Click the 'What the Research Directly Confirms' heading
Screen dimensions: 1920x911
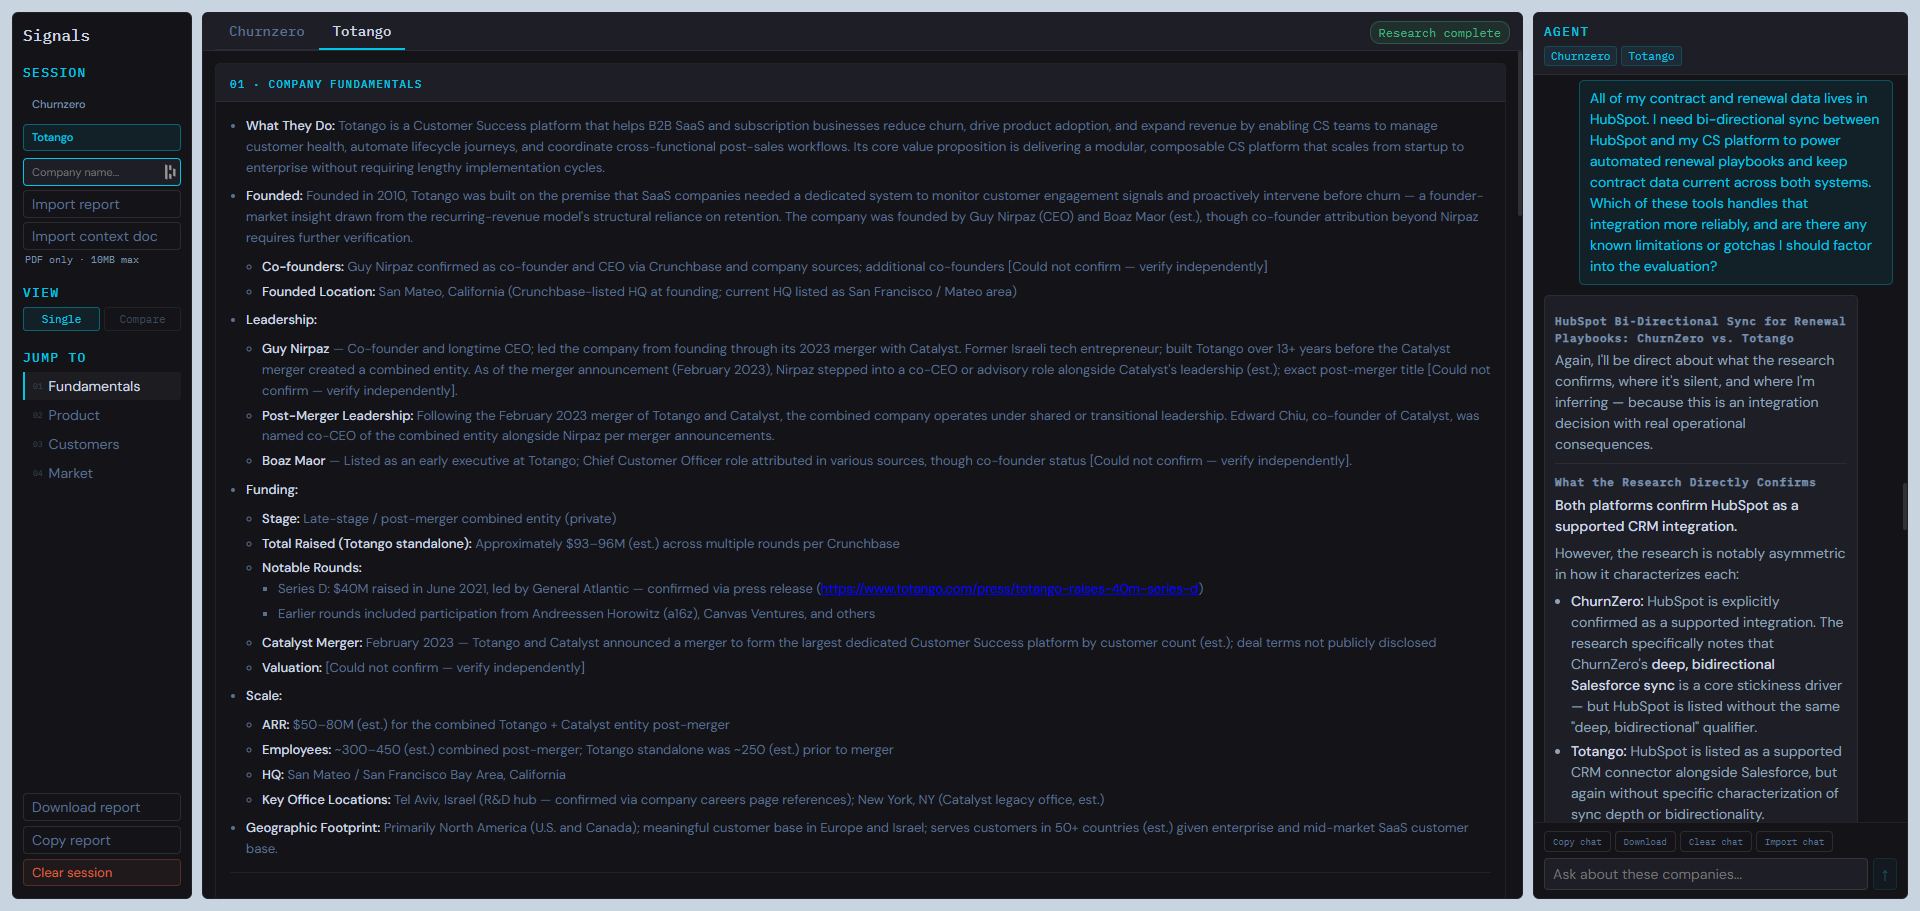coord(1685,482)
